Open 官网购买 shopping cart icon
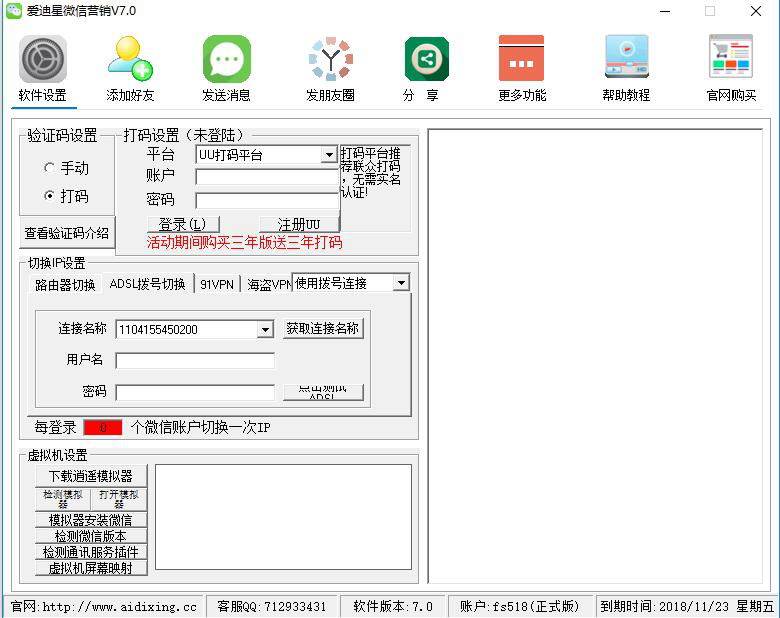 731,56
